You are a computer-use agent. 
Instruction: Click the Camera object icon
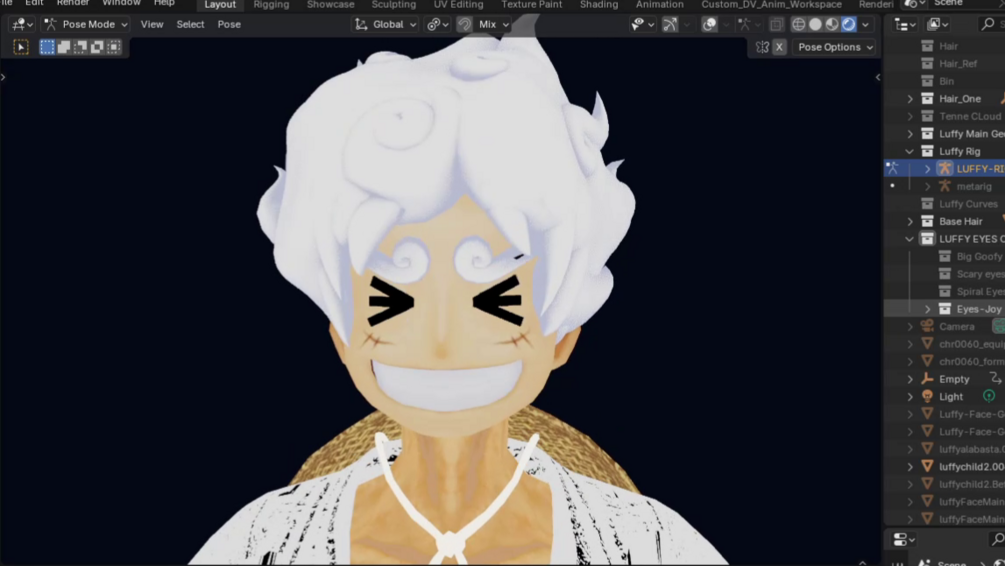[x=927, y=326]
